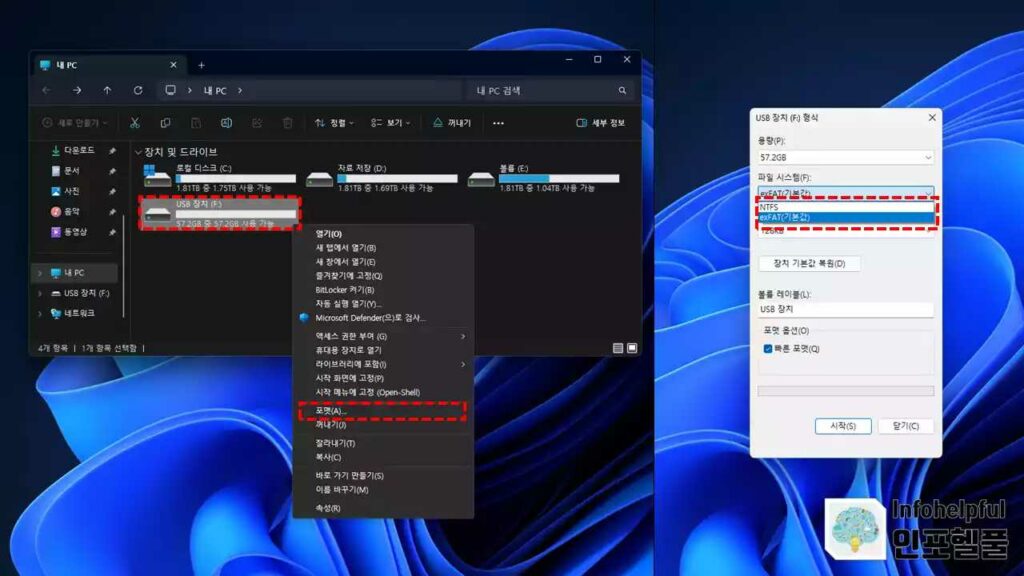Select BitLocker 켜기(B) in context menu
Screen dimensions: 1024x576
click(383, 290)
